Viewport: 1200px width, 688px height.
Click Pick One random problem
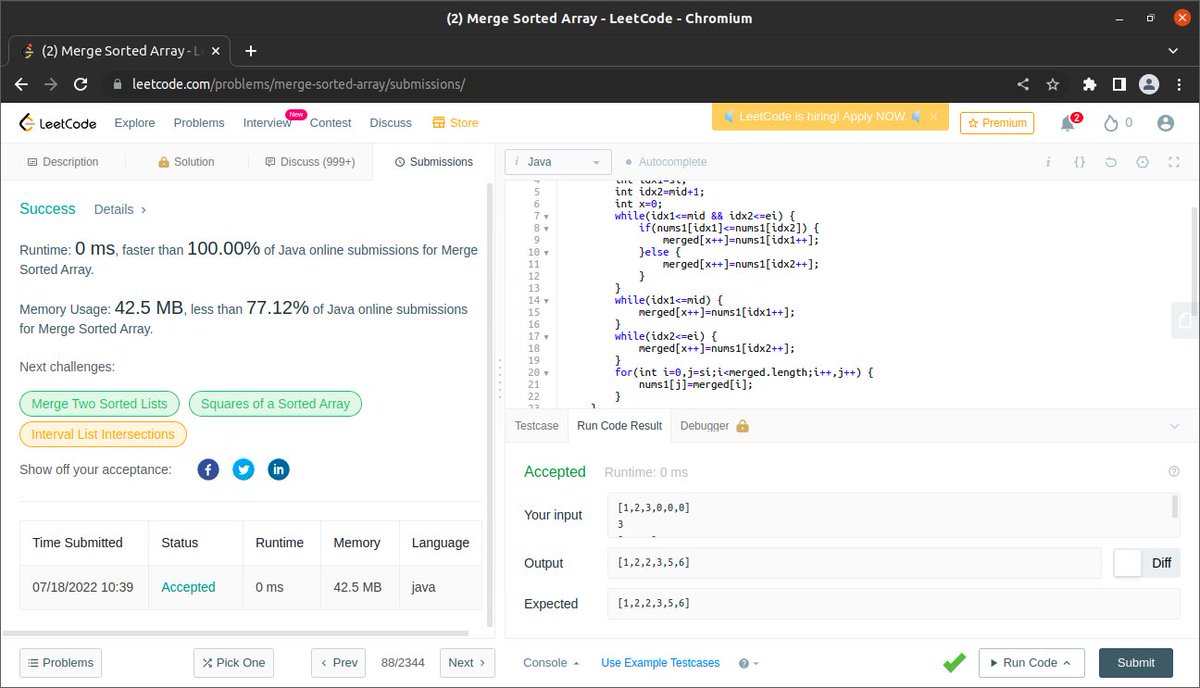point(233,663)
